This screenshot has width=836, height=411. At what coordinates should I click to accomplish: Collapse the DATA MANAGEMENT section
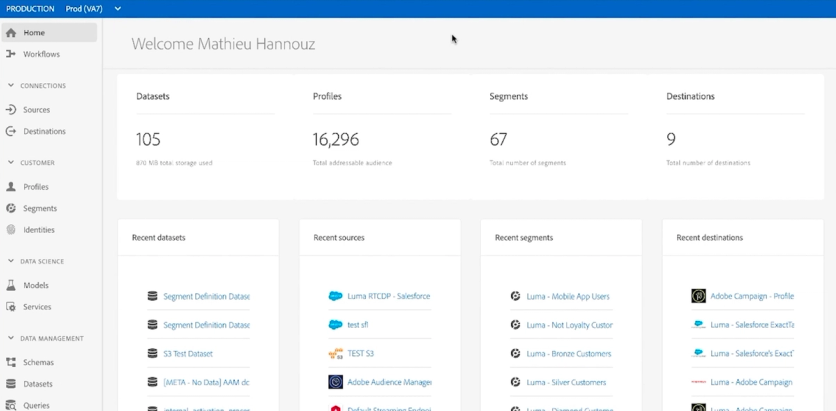(x=11, y=339)
